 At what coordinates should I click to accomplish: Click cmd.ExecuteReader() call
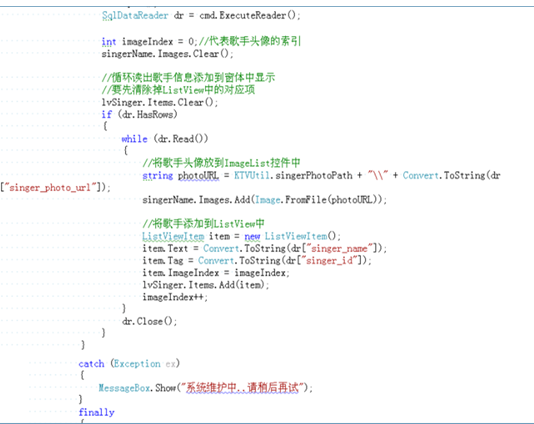249,16
